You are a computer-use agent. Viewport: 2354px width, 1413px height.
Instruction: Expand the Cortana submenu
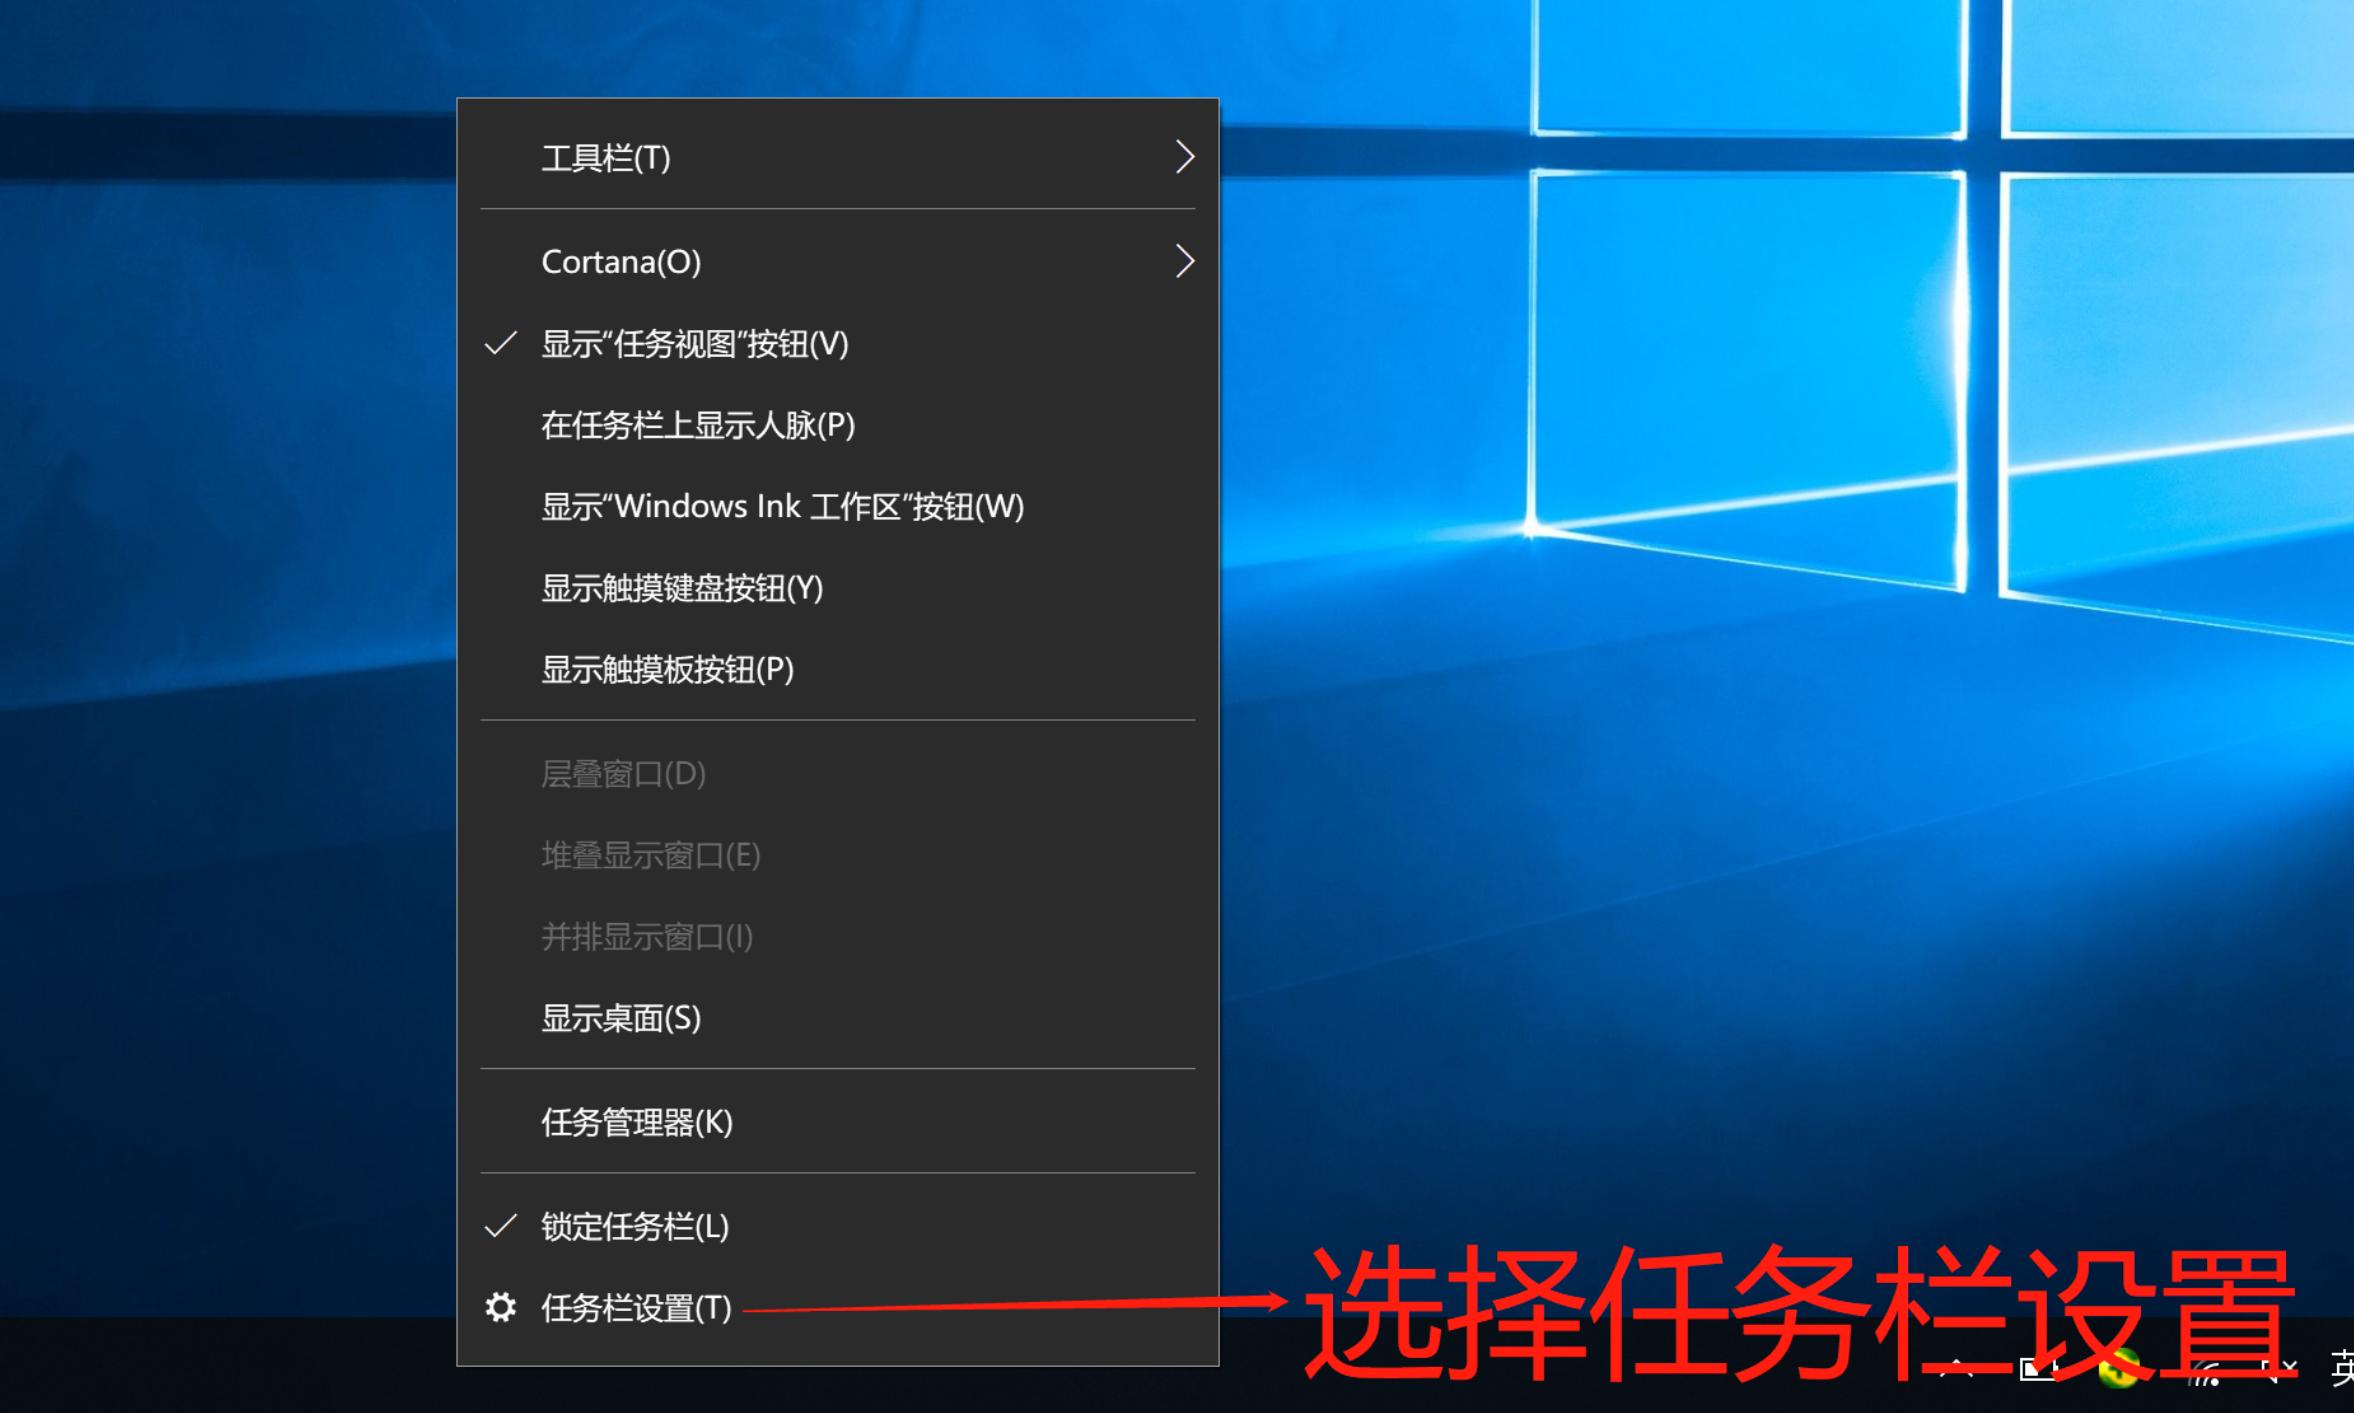pos(619,261)
